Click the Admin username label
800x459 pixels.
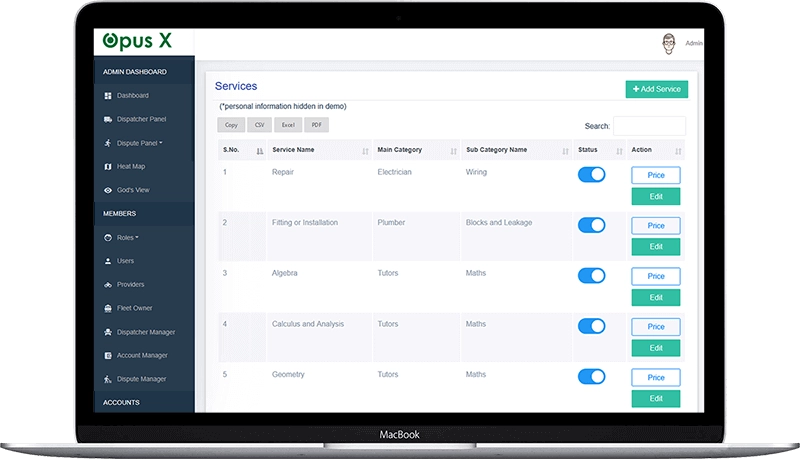coord(693,43)
